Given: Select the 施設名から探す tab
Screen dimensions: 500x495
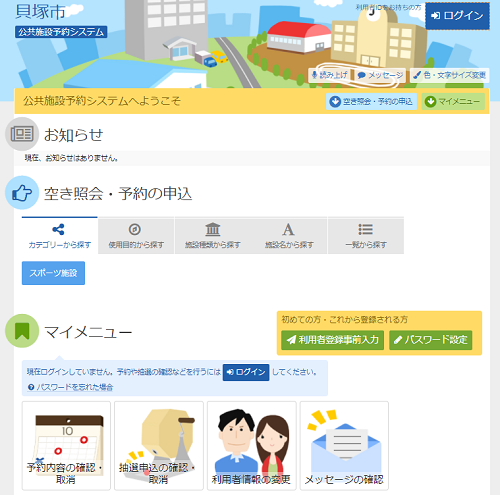Looking at the screenshot, I should point(289,235).
